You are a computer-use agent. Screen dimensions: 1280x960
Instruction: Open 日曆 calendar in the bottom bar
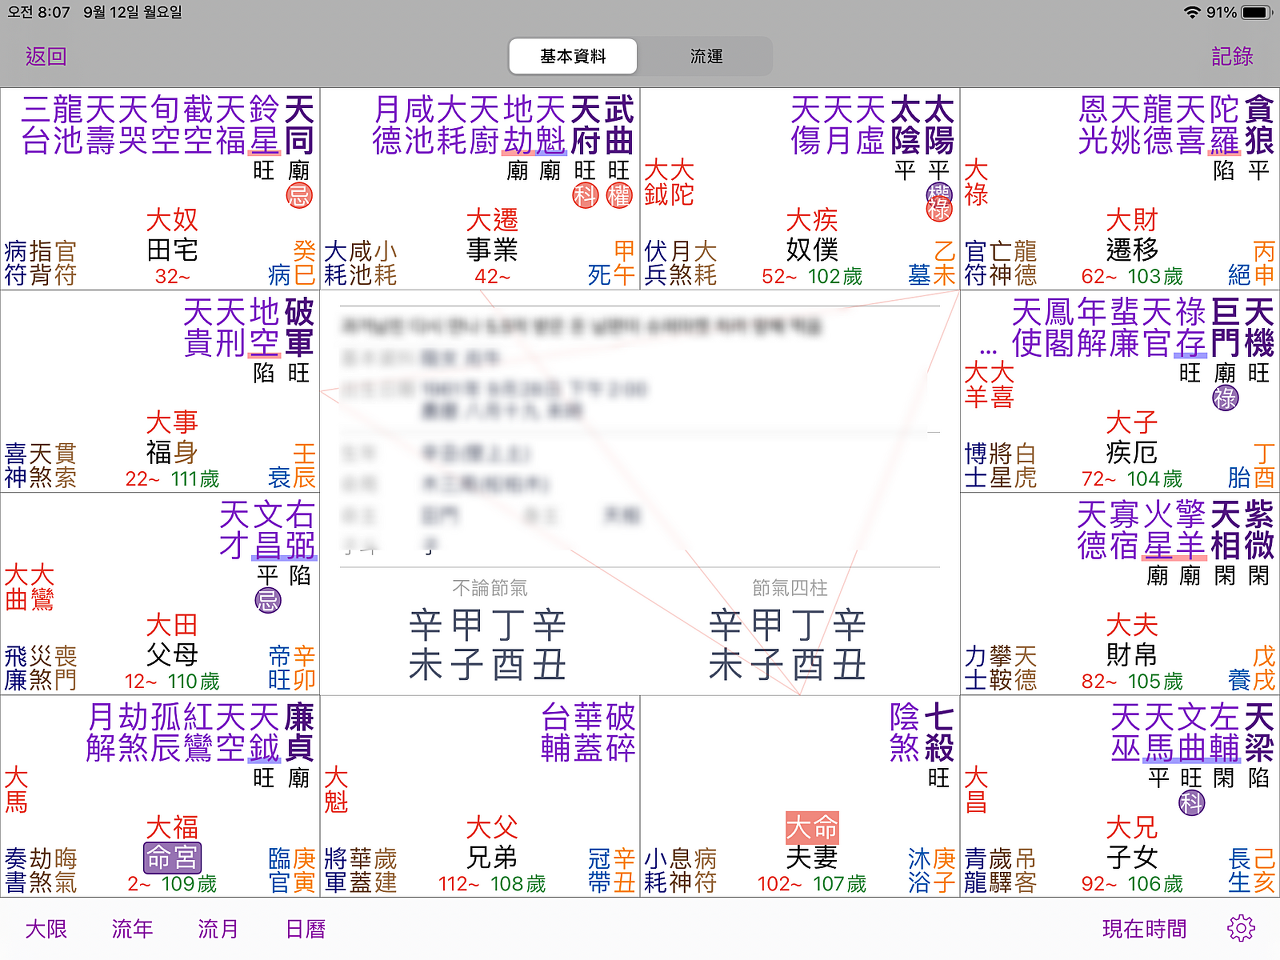click(x=305, y=929)
